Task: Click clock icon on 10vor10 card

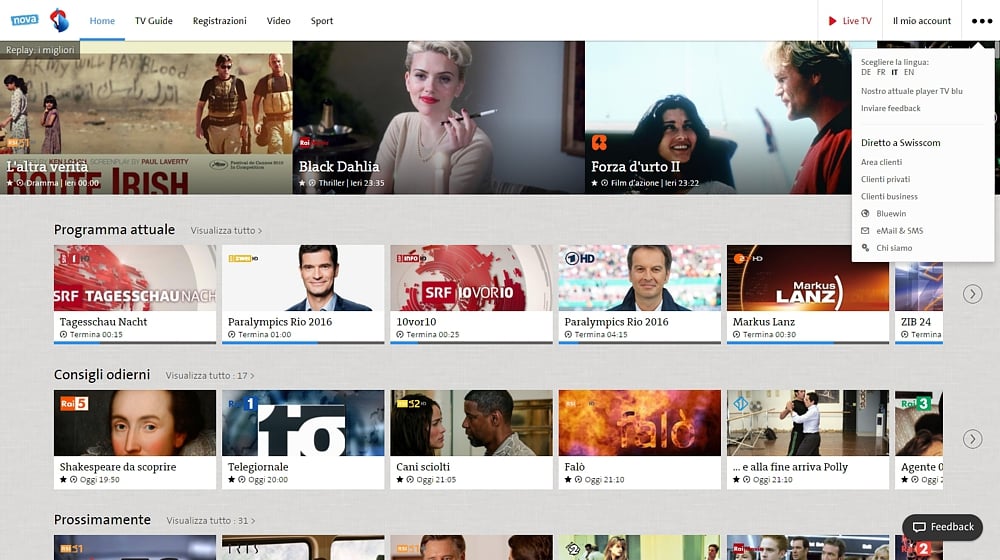Action: 400,334
